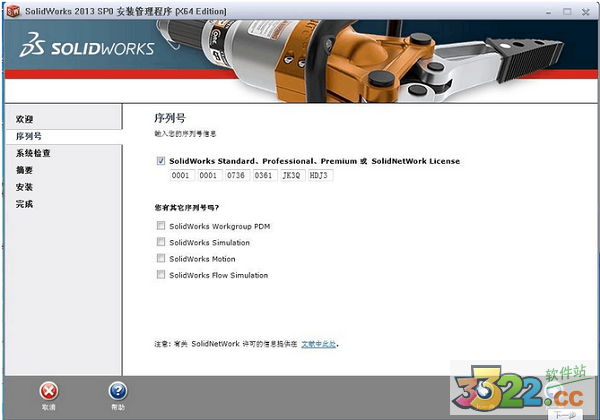Click the 下一步 next button
Viewport: 600px width, 420px height.
pos(565,415)
